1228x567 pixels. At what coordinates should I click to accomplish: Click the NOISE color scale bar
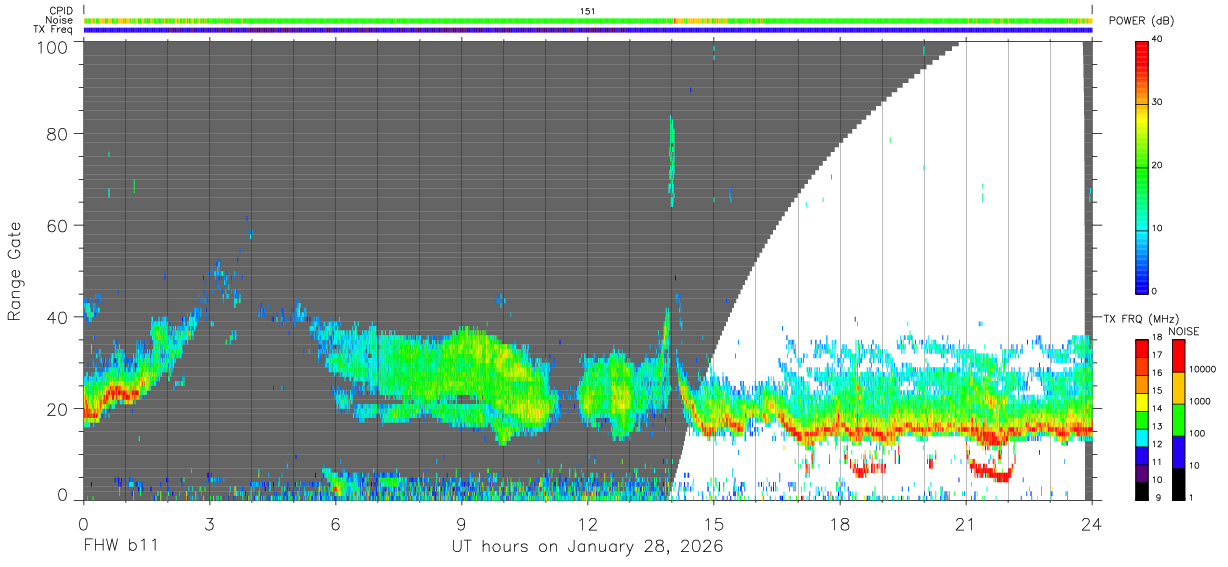pos(1178,419)
